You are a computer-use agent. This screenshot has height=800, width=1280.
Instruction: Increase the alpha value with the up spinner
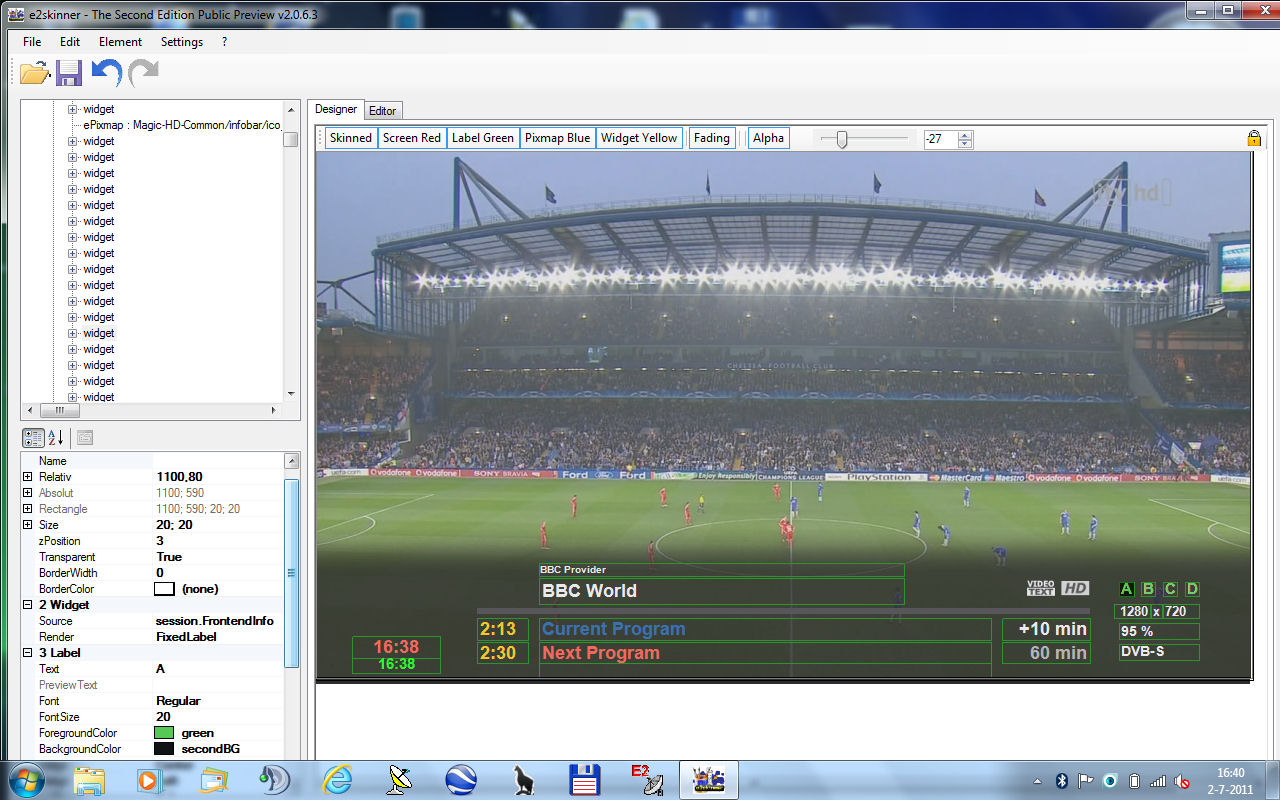tap(965, 134)
